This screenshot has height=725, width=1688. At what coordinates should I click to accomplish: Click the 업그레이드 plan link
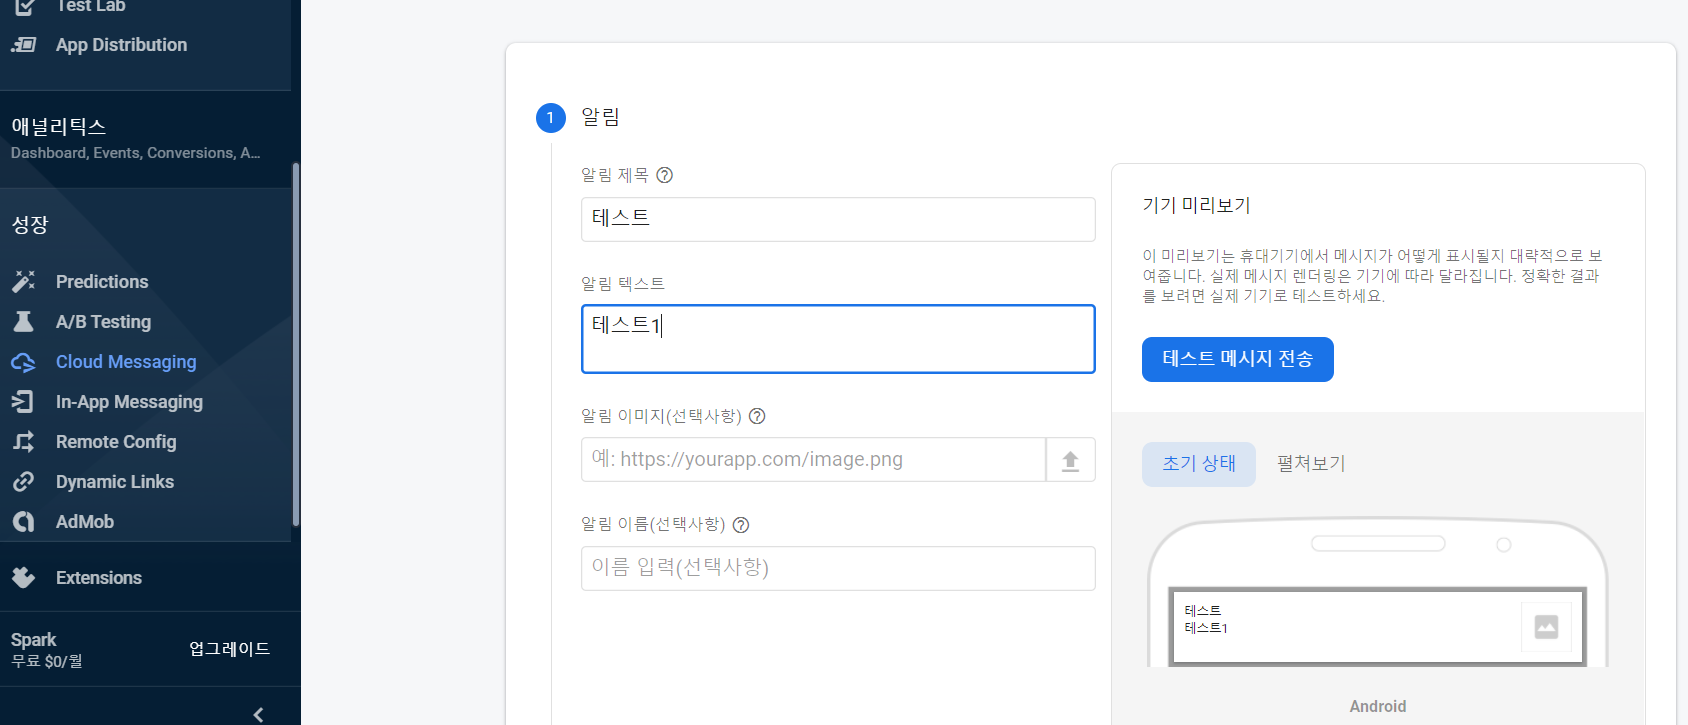(x=230, y=649)
